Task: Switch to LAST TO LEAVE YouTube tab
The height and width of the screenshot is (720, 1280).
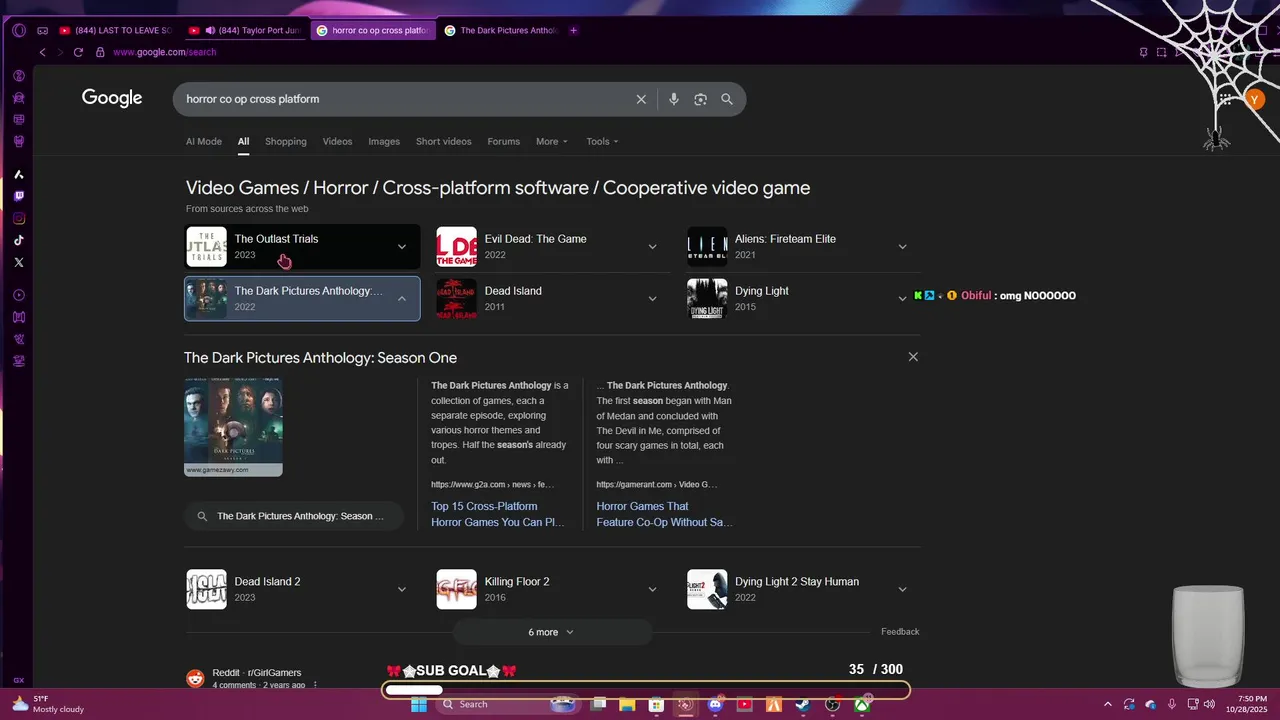Action: coord(117,30)
